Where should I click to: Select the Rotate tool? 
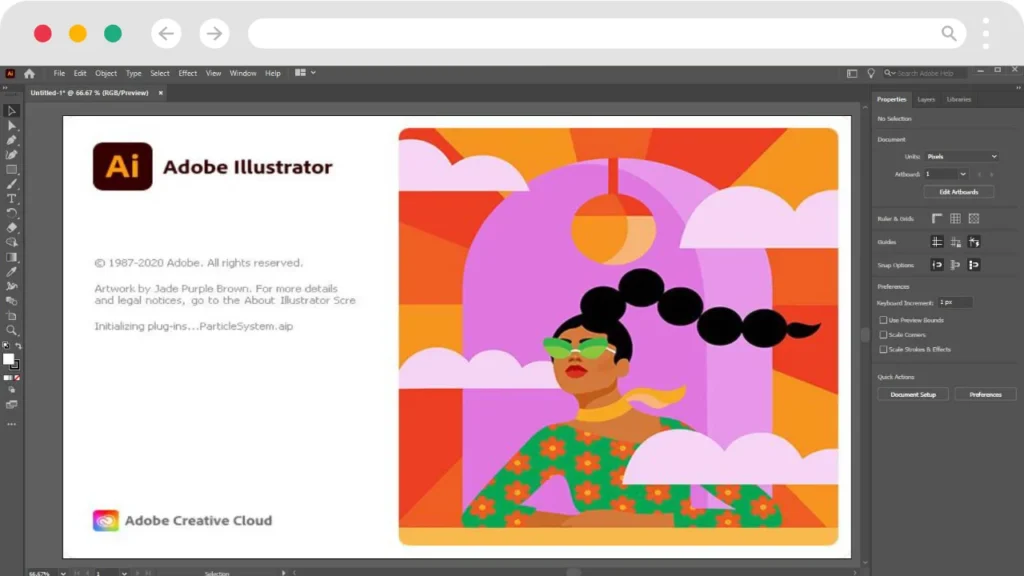pyautogui.click(x=11, y=213)
